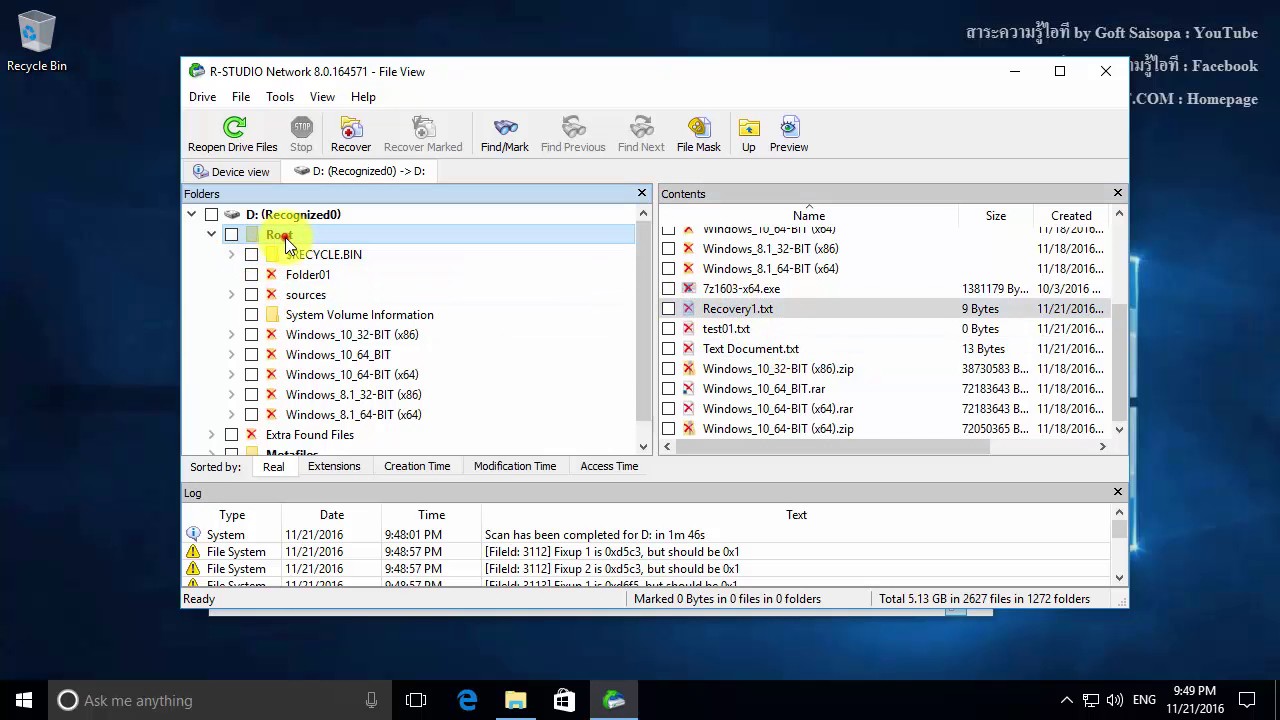Open the File menu
1280x720 pixels.
(x=241, y=96)
